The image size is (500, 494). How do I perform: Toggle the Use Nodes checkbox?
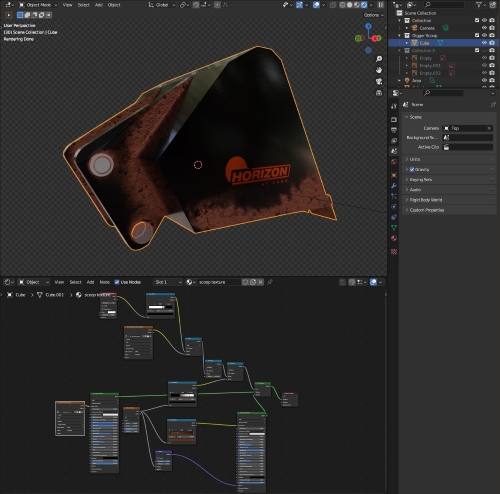coord(117,282)
